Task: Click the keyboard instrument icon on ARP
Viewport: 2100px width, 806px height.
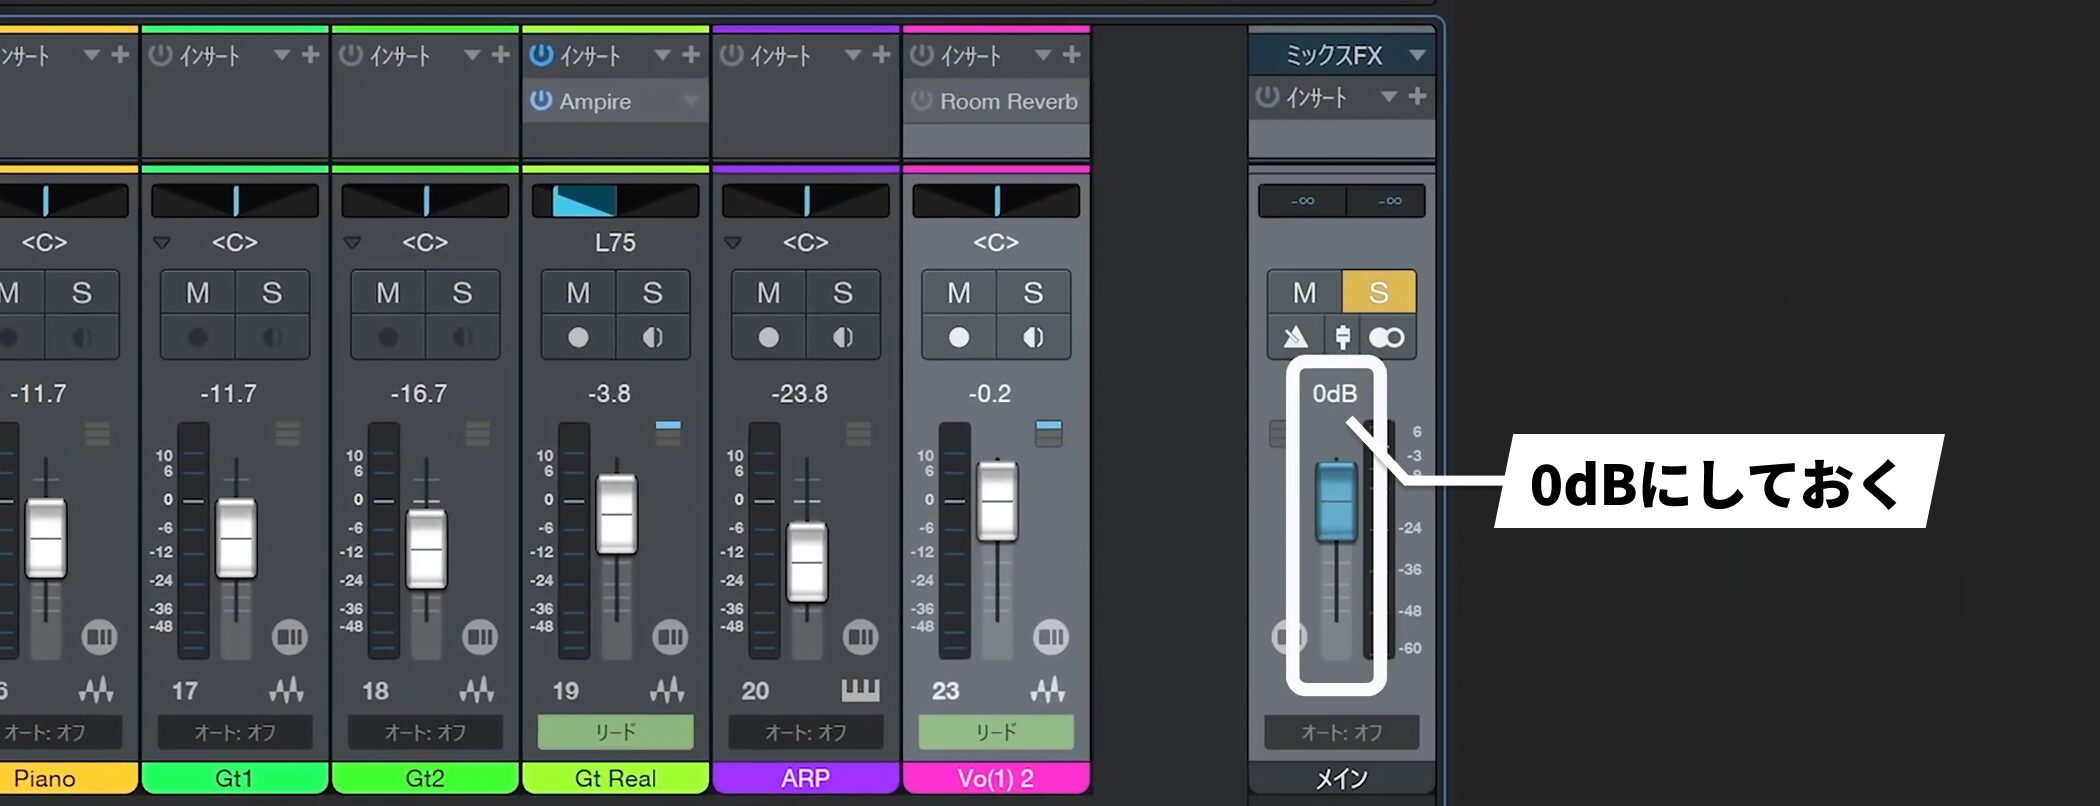Action: [x=859, y=690]
